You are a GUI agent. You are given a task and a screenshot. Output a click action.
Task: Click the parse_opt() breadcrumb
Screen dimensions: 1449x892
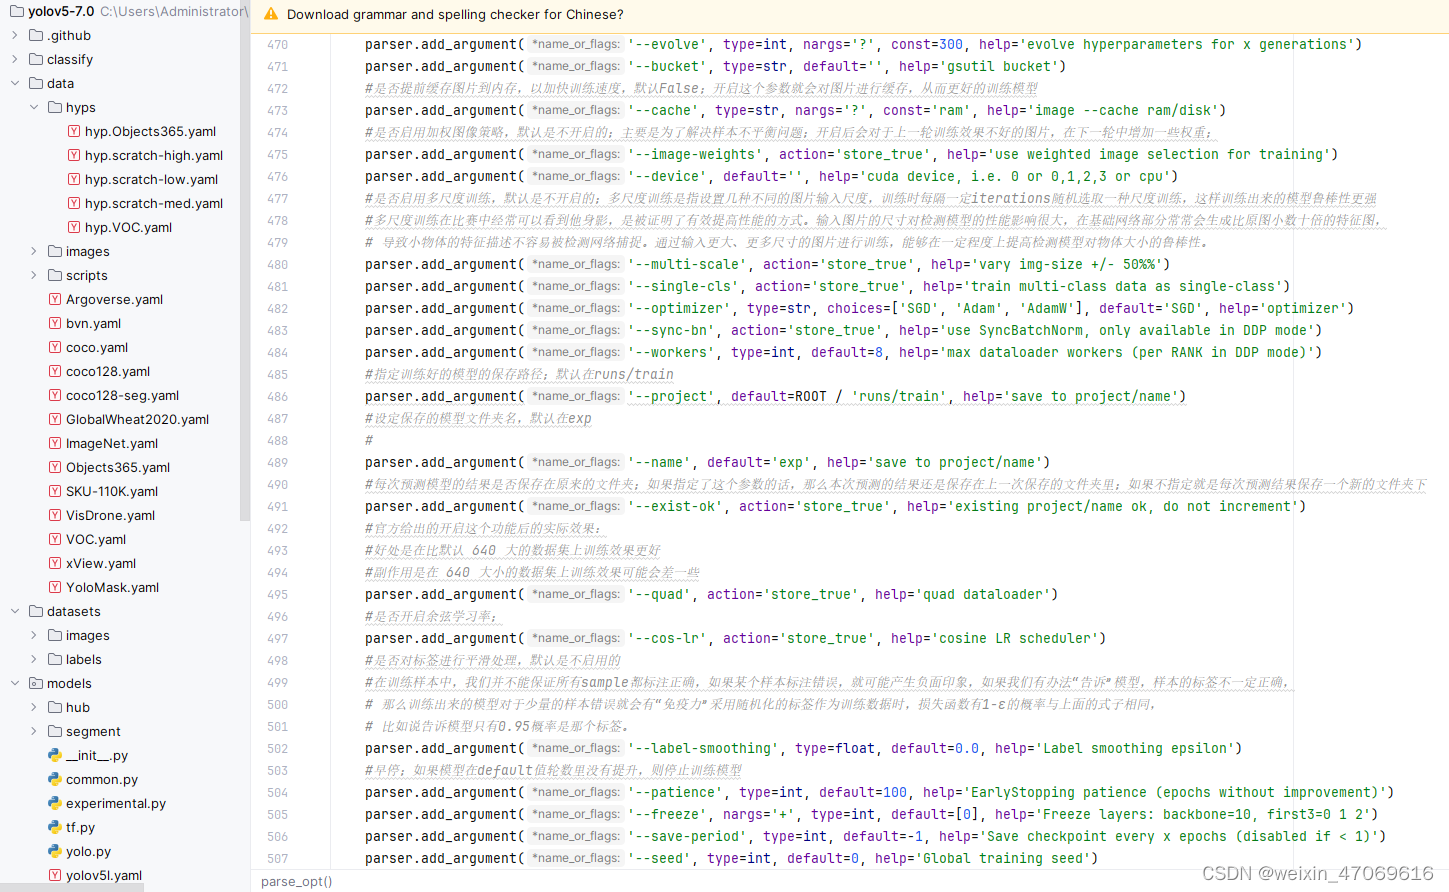(x=296, y=882)
